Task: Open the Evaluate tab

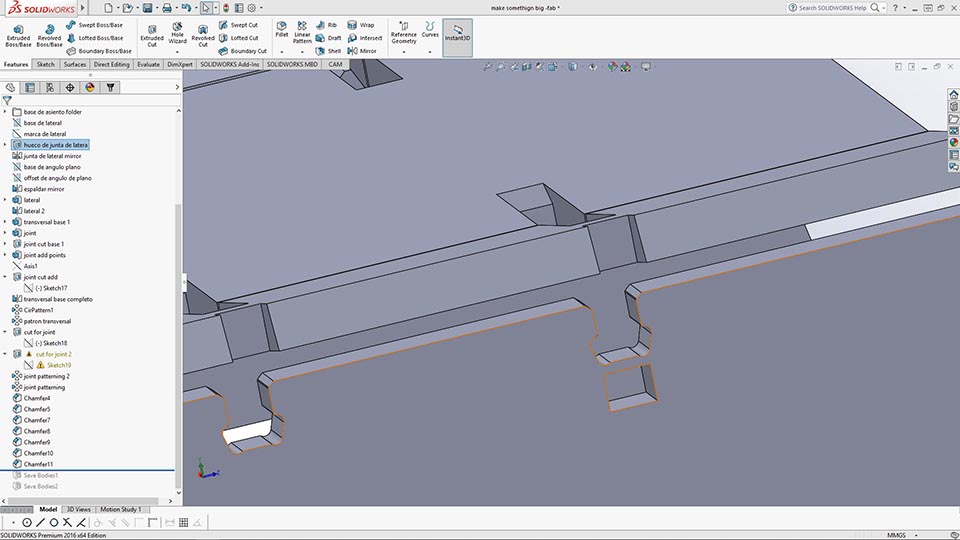Action: pyautogui.click(x=148, y=64)
